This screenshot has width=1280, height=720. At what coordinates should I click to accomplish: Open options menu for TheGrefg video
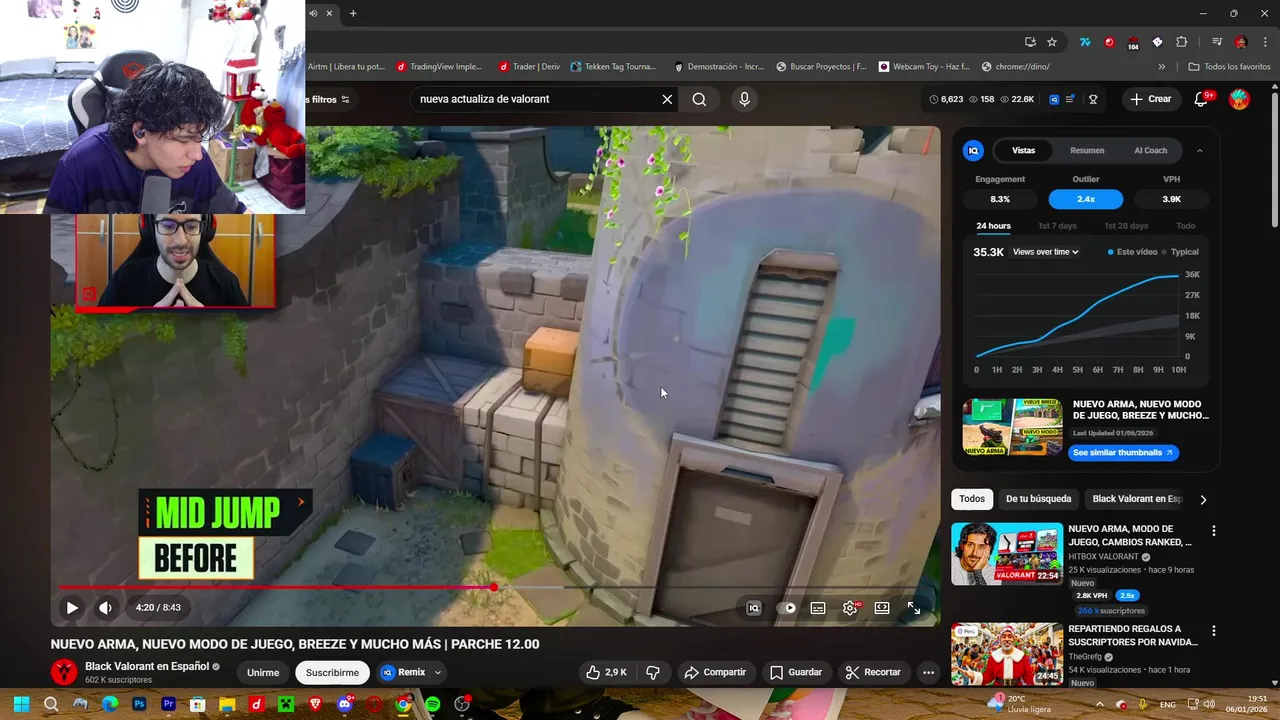coord(1214,631)
